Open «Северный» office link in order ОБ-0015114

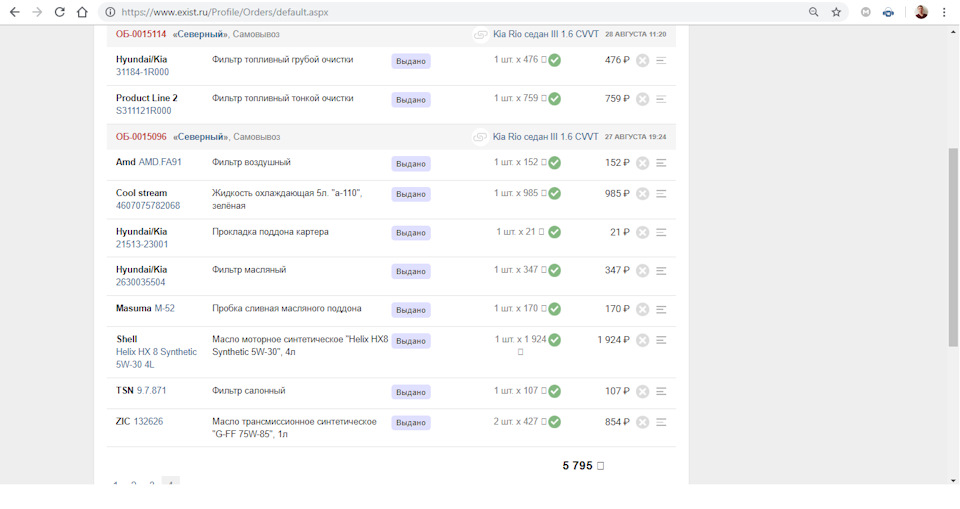(200, 34)
